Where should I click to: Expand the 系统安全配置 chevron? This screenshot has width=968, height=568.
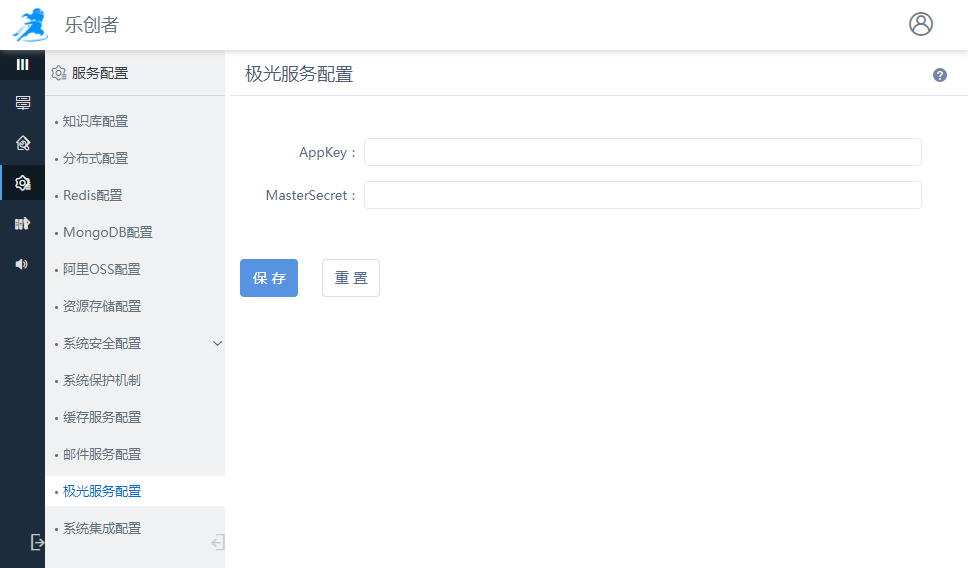217,343
